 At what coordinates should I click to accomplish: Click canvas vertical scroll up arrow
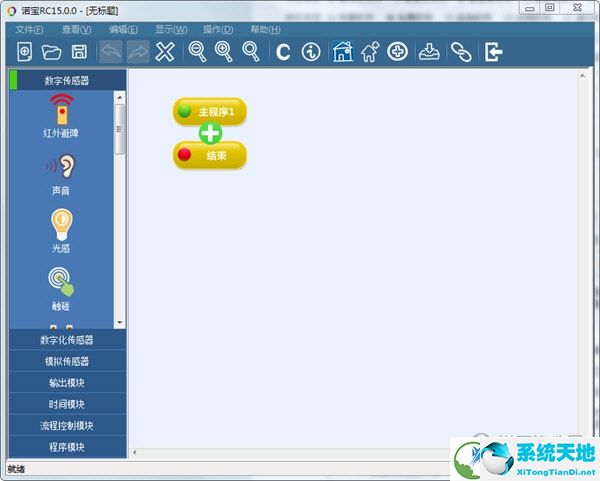tap(582, 76)
